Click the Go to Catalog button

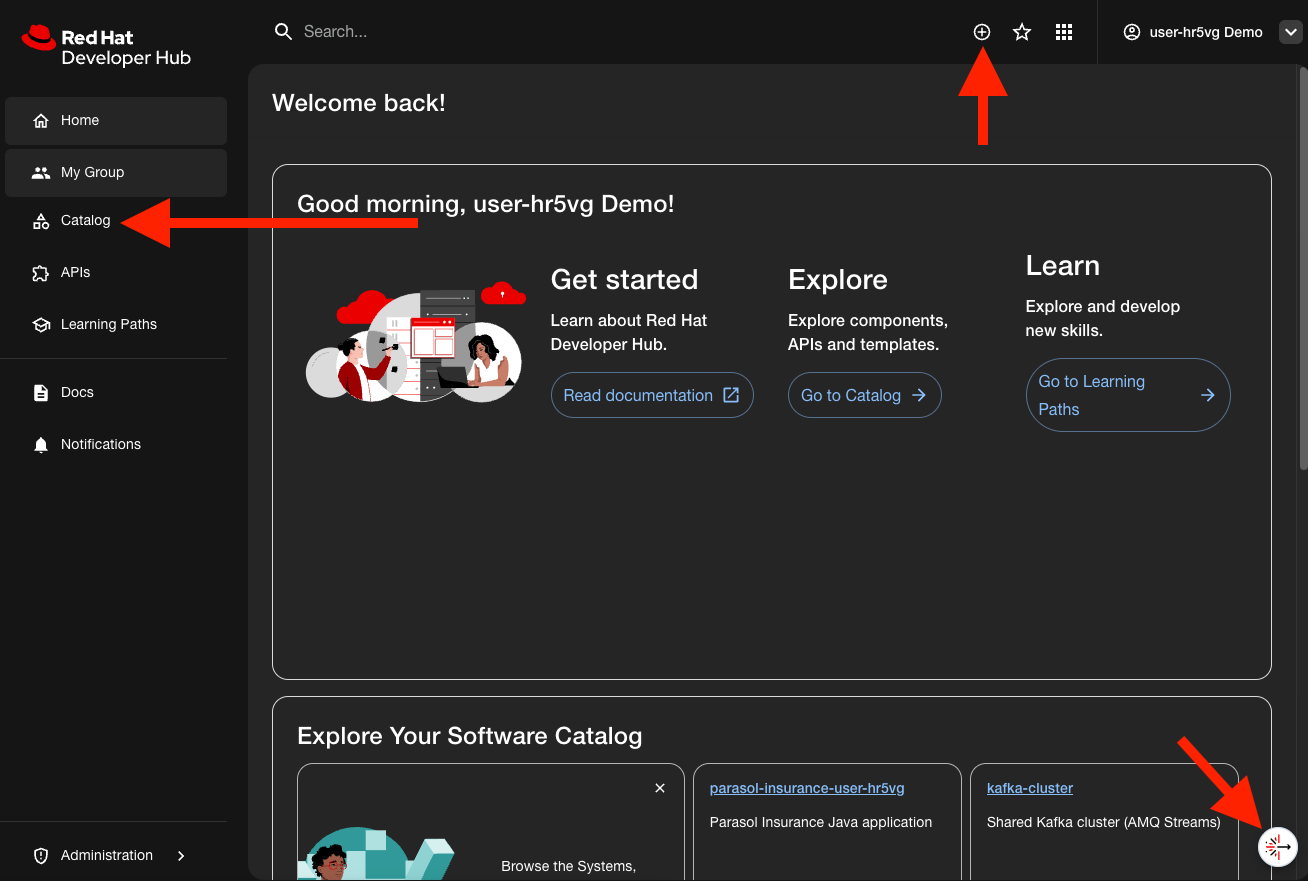865,395
